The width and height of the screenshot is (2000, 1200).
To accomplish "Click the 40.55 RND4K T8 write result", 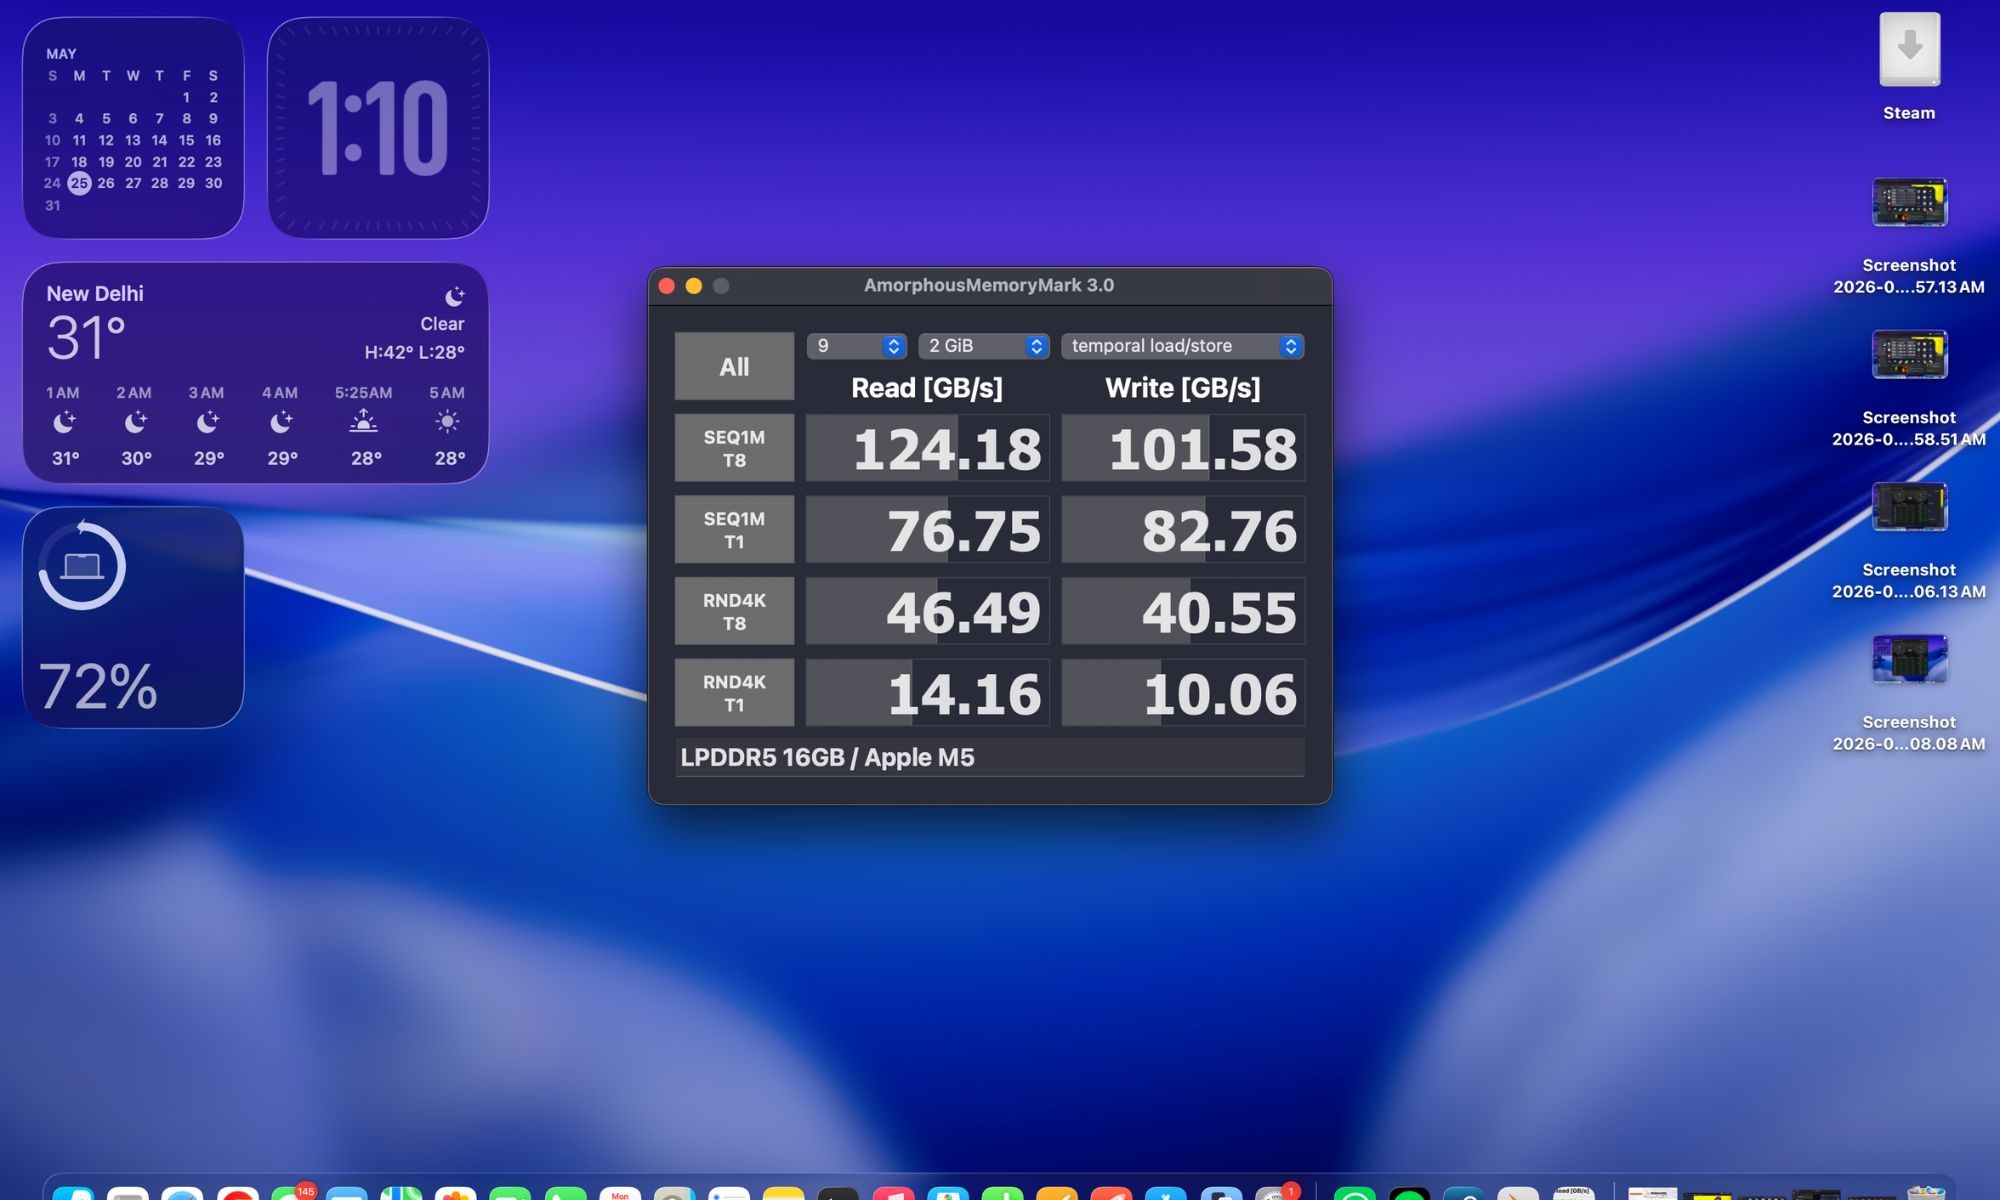I will [x=1183, y=611].
